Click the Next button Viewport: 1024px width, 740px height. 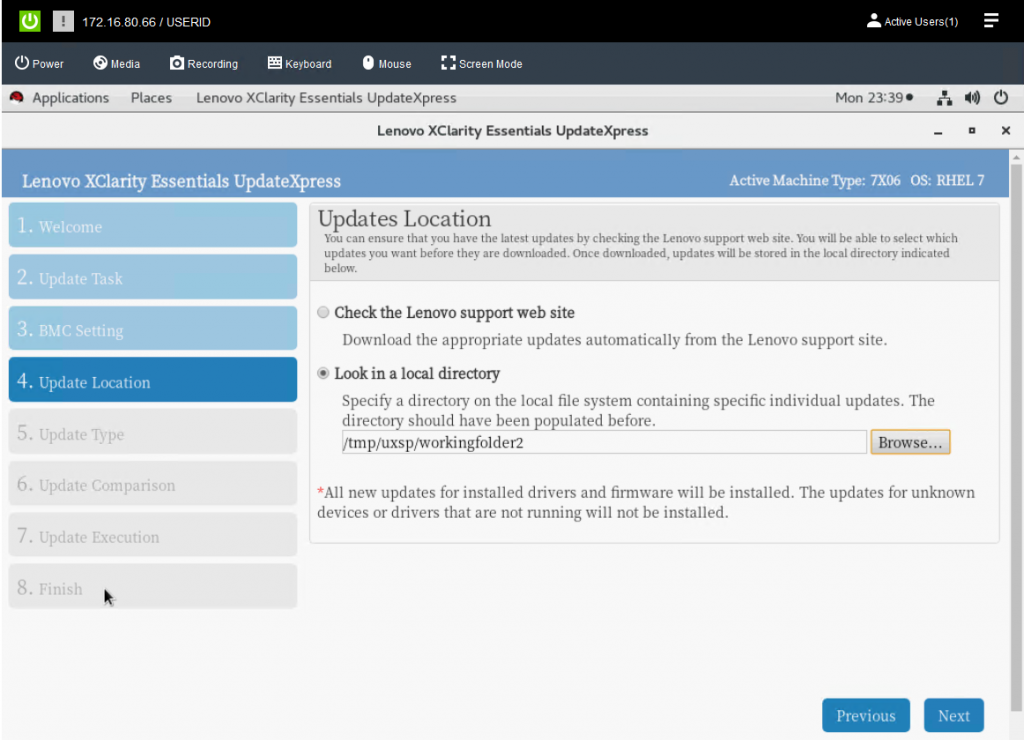(x=953, y=715)
